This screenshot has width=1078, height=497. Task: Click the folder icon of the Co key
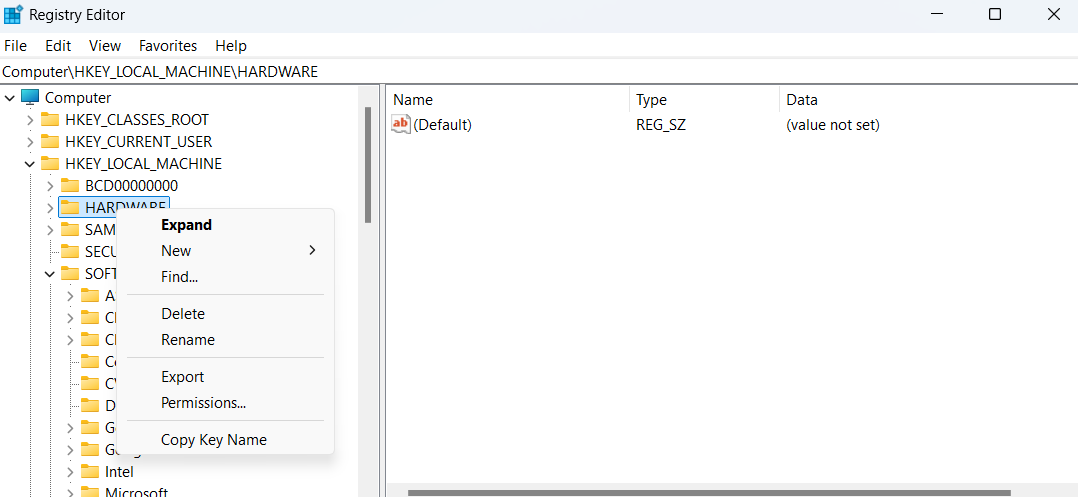pyautogui.click(x=89, y=361)
